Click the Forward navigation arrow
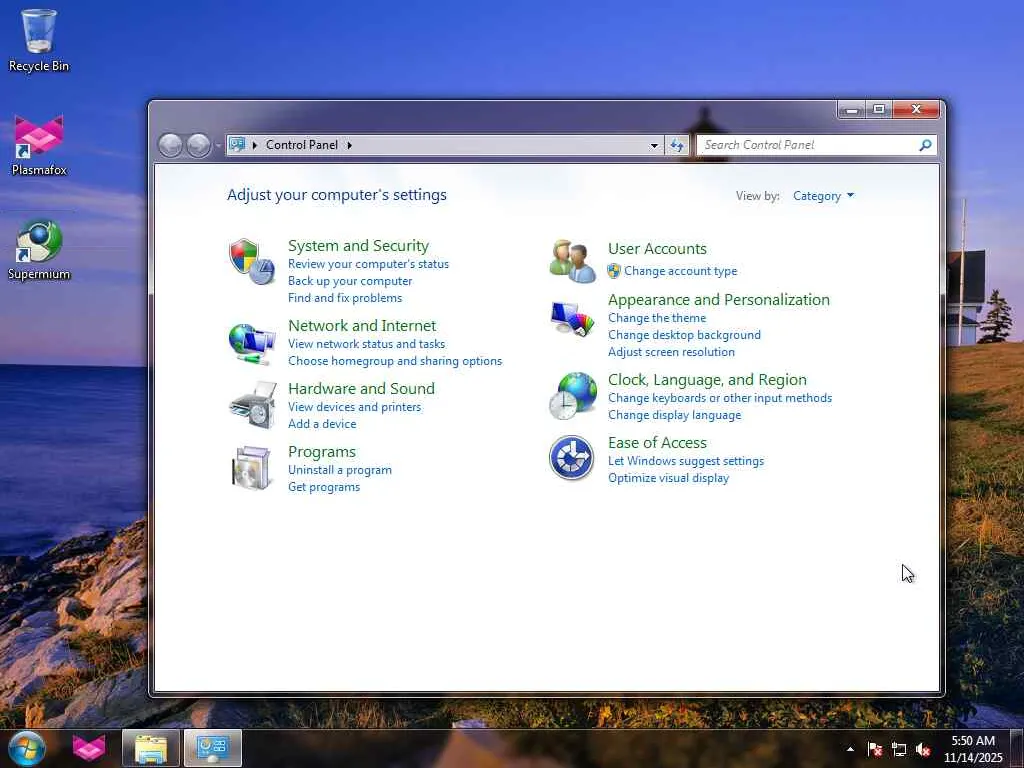Image resolution: width=1024 pixels, height=768 pixels. [x=199, y=145]
